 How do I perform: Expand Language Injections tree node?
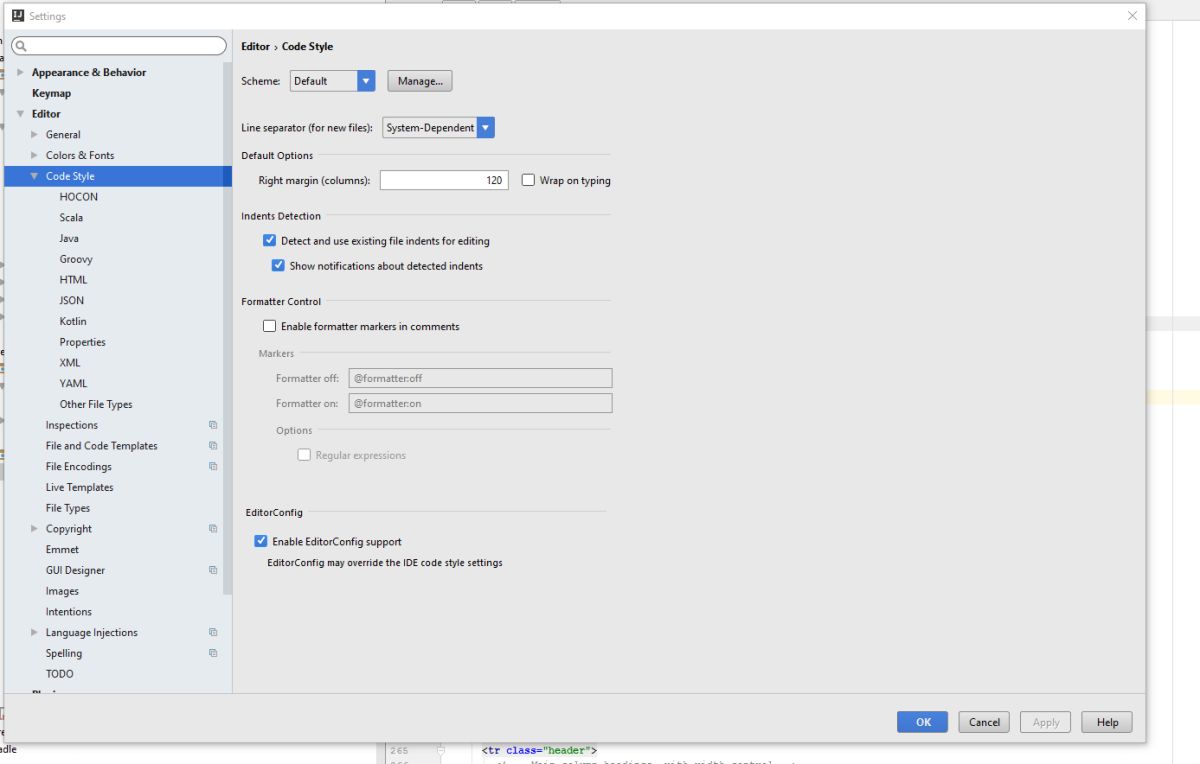pyautogui.click(x=34, y=632)
